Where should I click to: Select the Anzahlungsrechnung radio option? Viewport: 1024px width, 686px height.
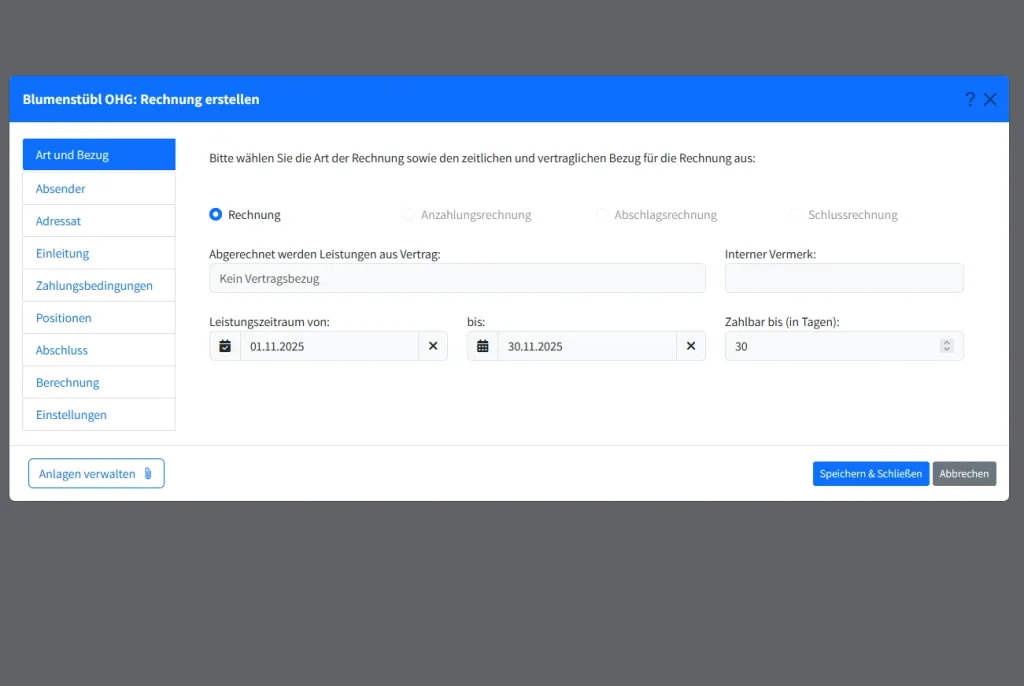pos(408,215)
